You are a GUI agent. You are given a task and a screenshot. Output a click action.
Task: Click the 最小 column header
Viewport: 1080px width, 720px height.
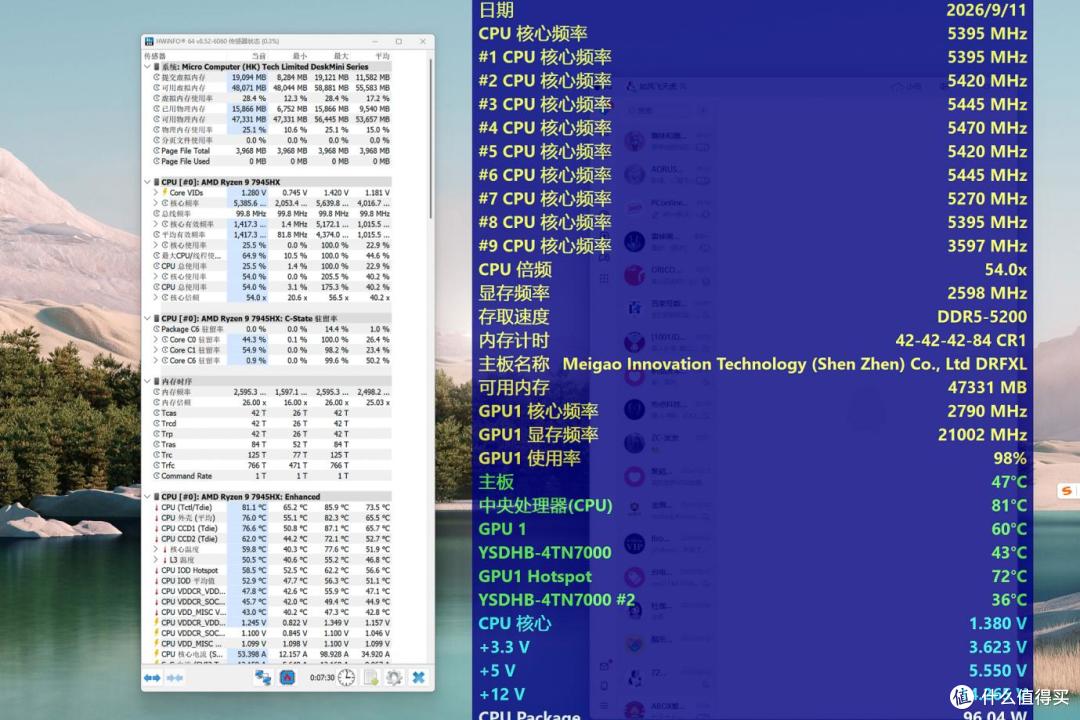pyautogui.click(x=300, y=56)
